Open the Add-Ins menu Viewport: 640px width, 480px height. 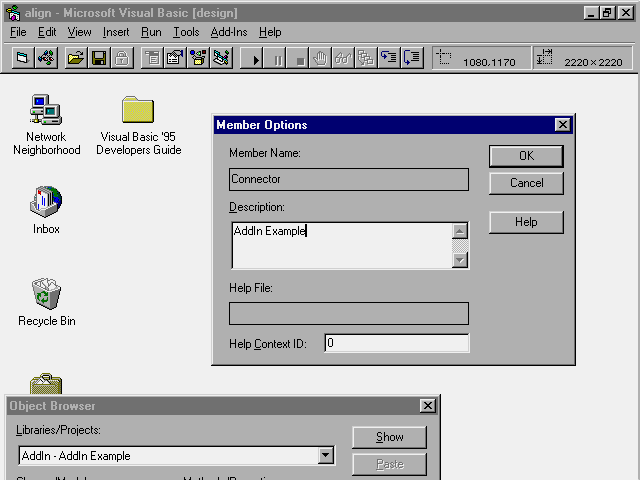tap(230, 32)
